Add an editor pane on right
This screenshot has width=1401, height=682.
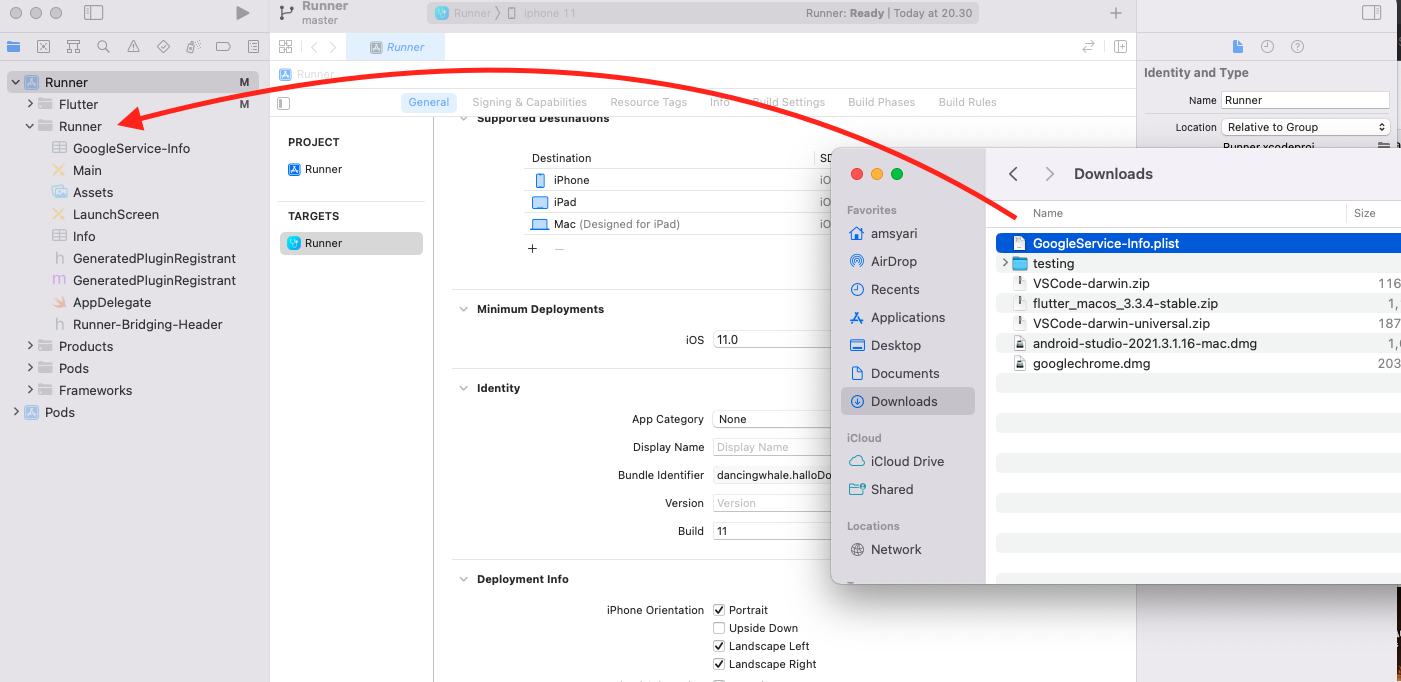point(1120,47)
